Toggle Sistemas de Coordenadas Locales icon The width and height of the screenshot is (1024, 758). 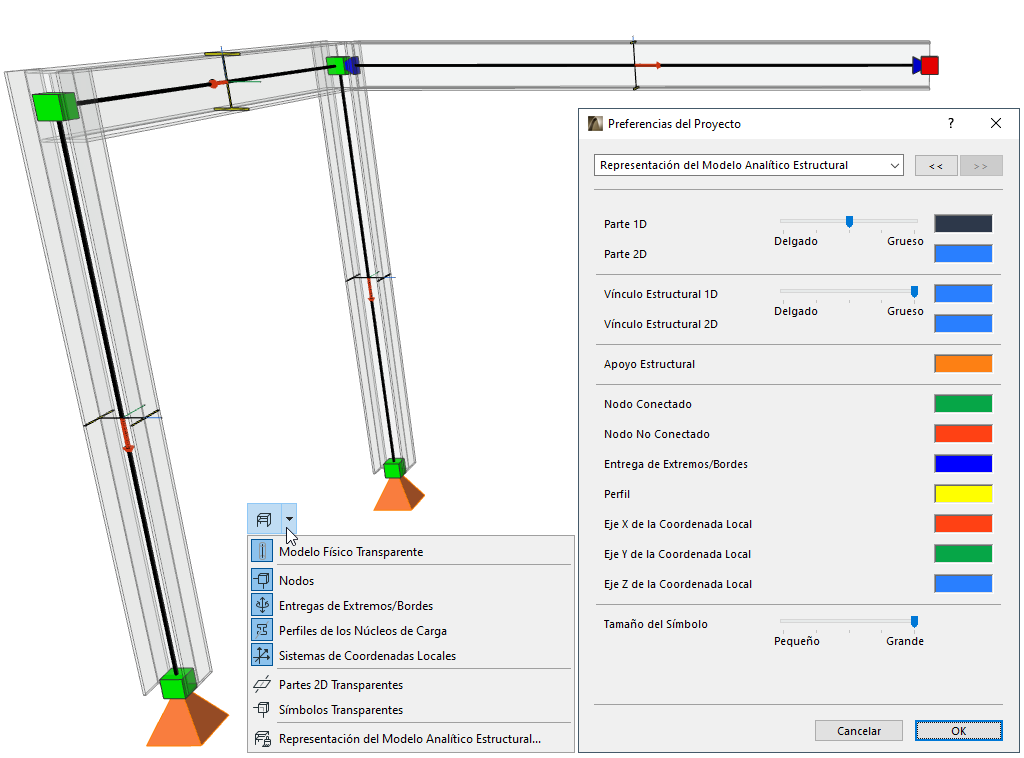point(262,655)
